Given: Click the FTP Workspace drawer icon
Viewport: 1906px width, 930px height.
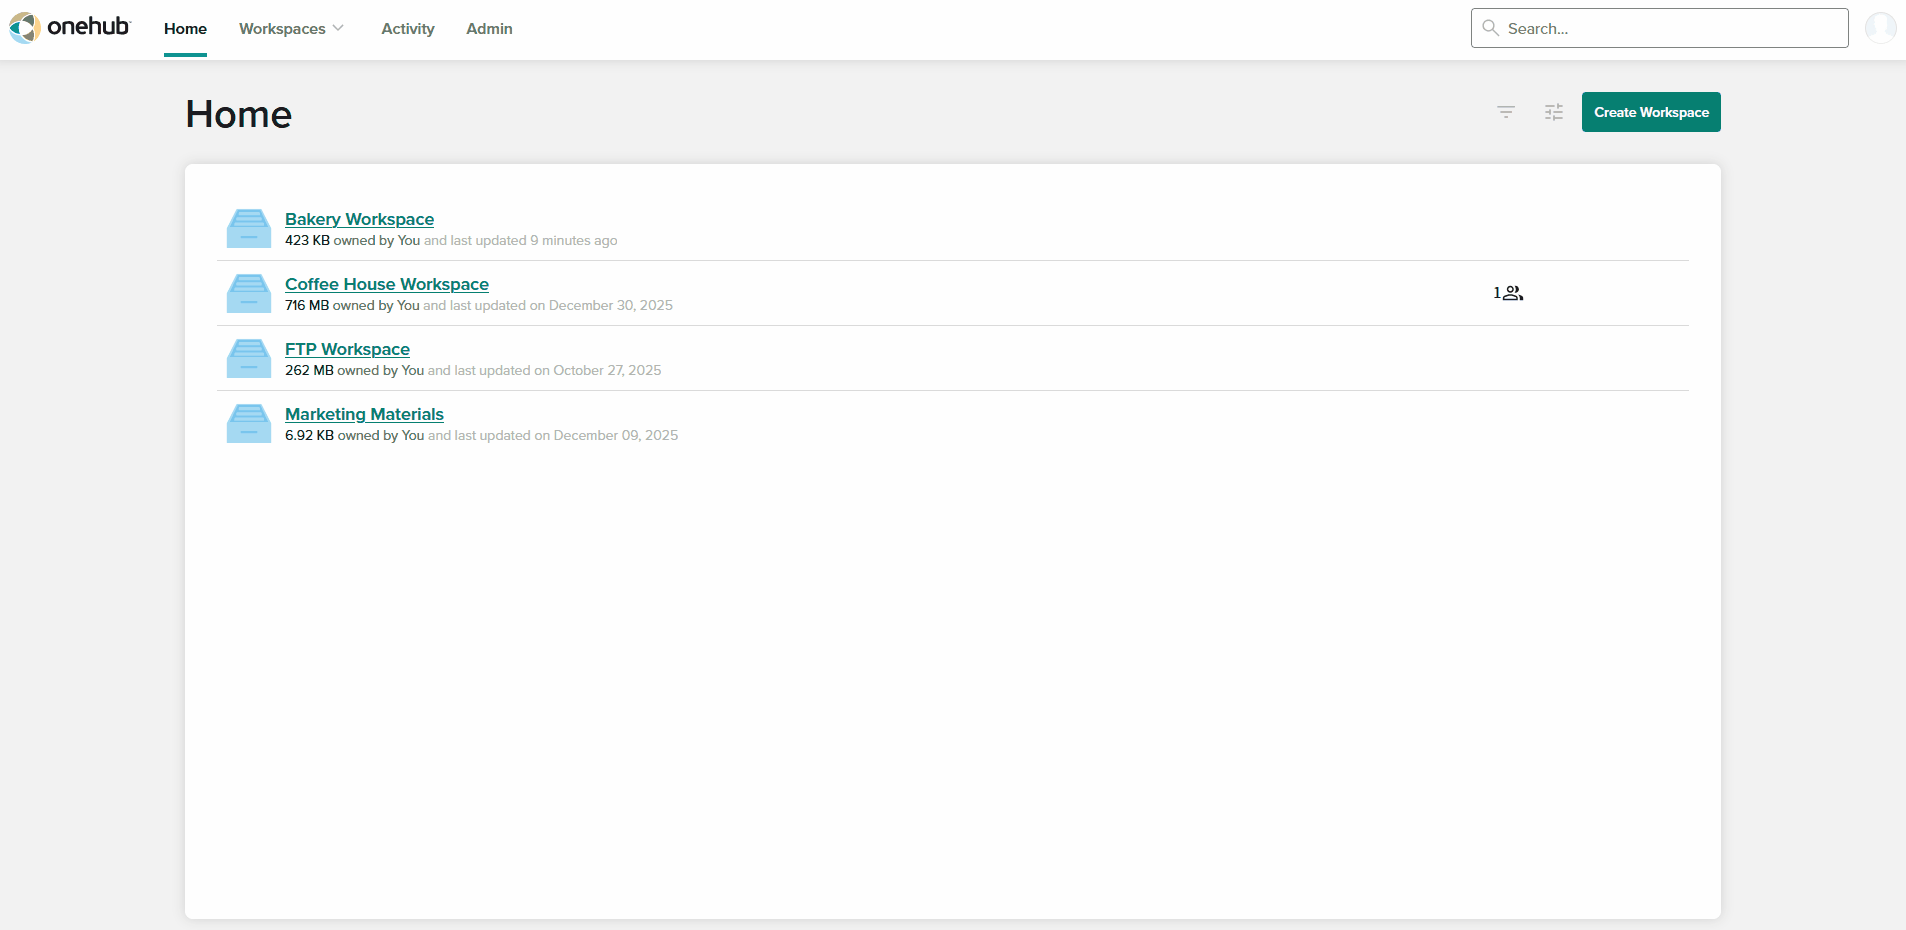Looking at the screenshot, I should [x=249, y=358].
